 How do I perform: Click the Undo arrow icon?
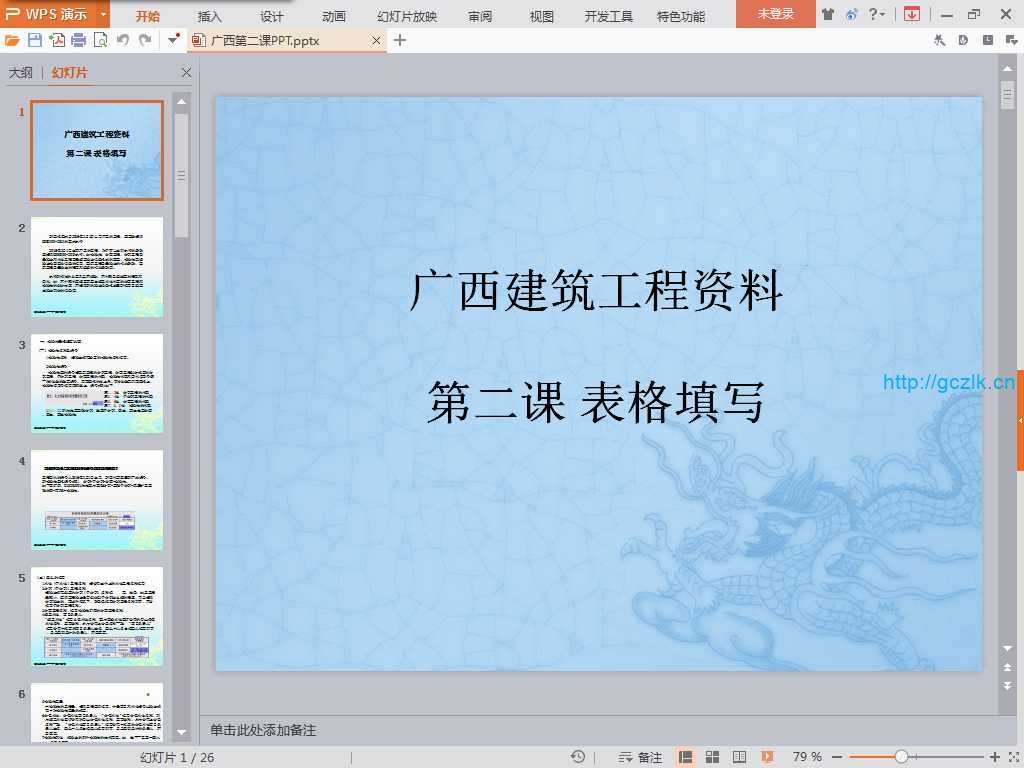(122, 40)
